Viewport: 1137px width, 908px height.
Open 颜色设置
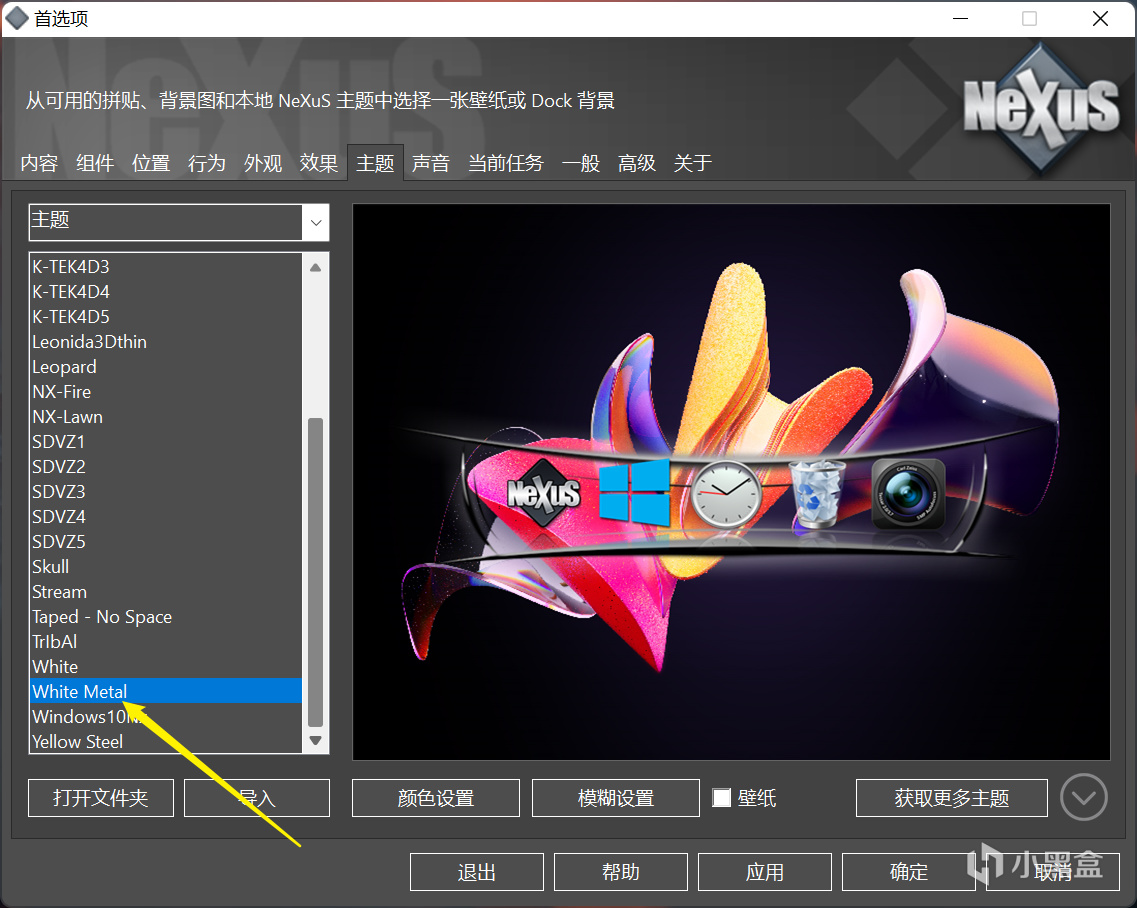point(436,798)
